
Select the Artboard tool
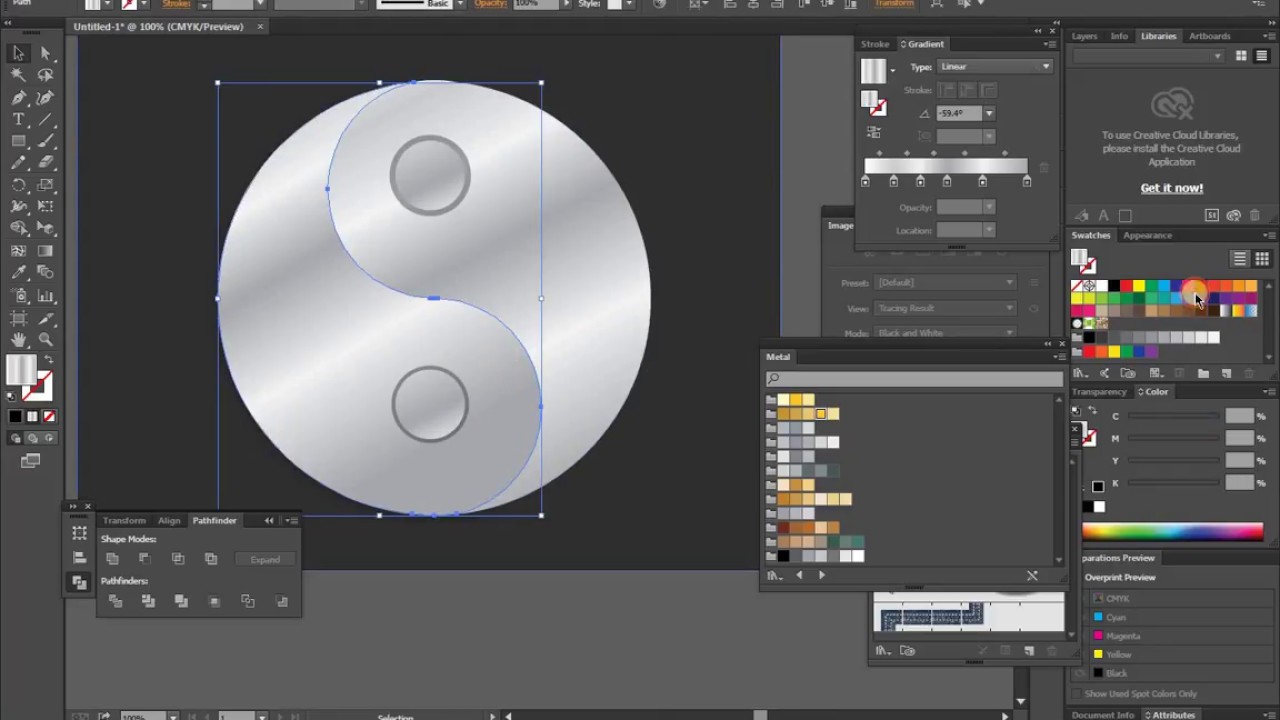[18, 318]
